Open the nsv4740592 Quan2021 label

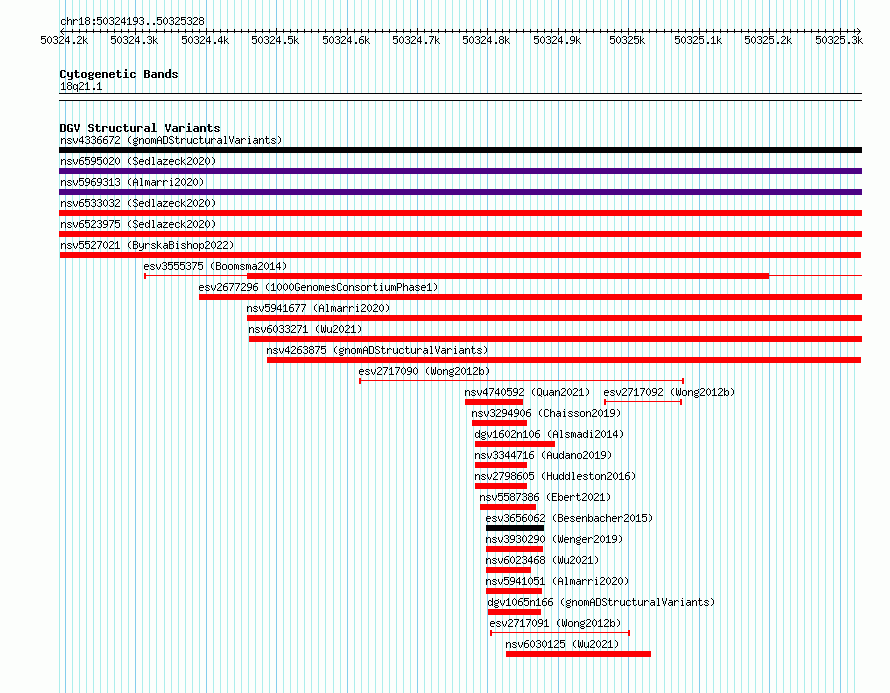tap(527, 392)
